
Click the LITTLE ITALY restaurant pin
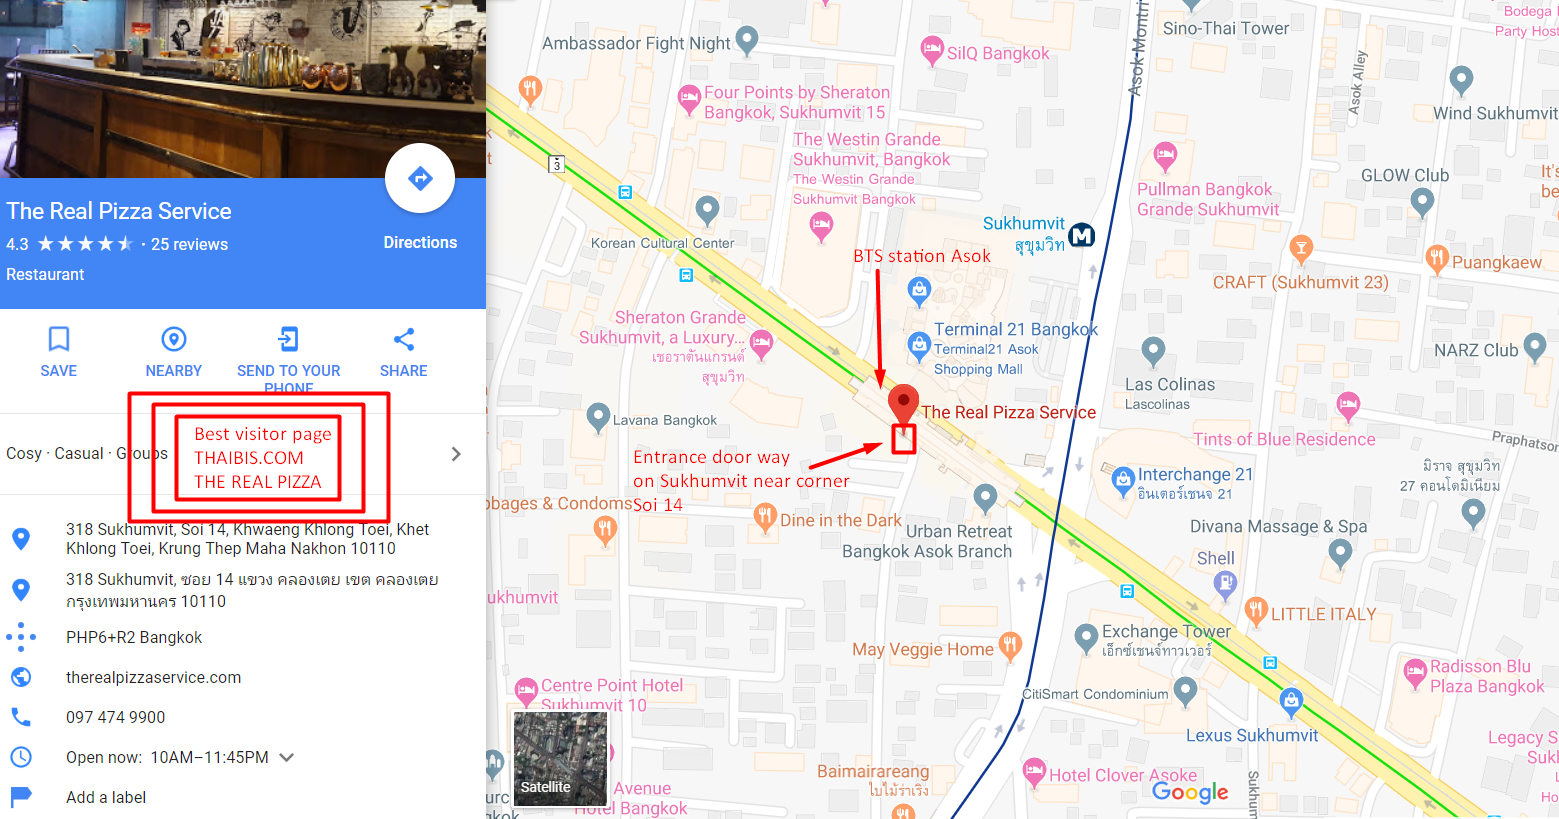pyautogui.click(x=1256, y=610)
